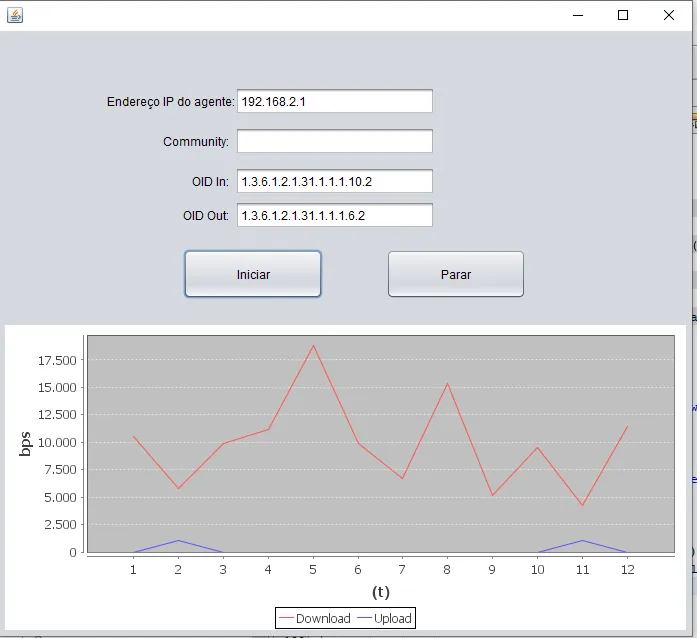Click the x-axis tick label 10
697x638 pixels.
(538, 570)
